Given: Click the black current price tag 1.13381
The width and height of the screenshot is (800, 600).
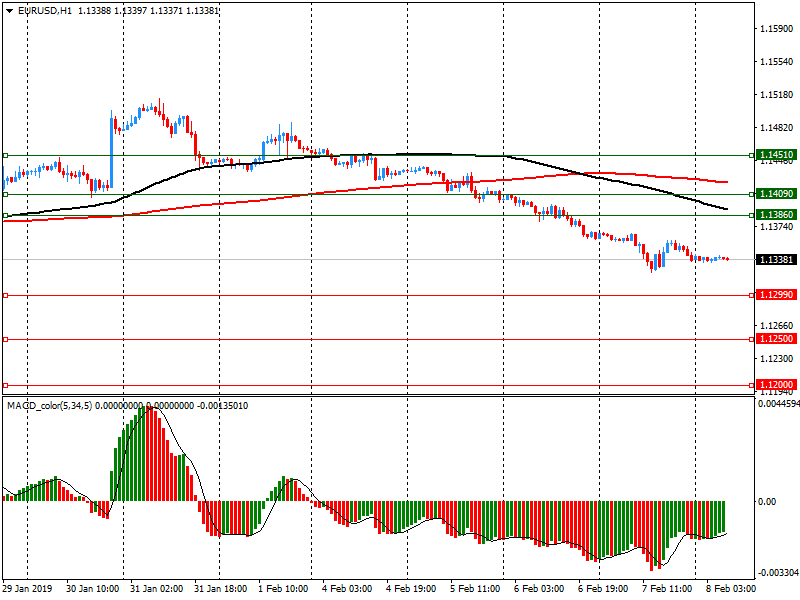Looking at the screenshot, I should (x=776, y=260).
